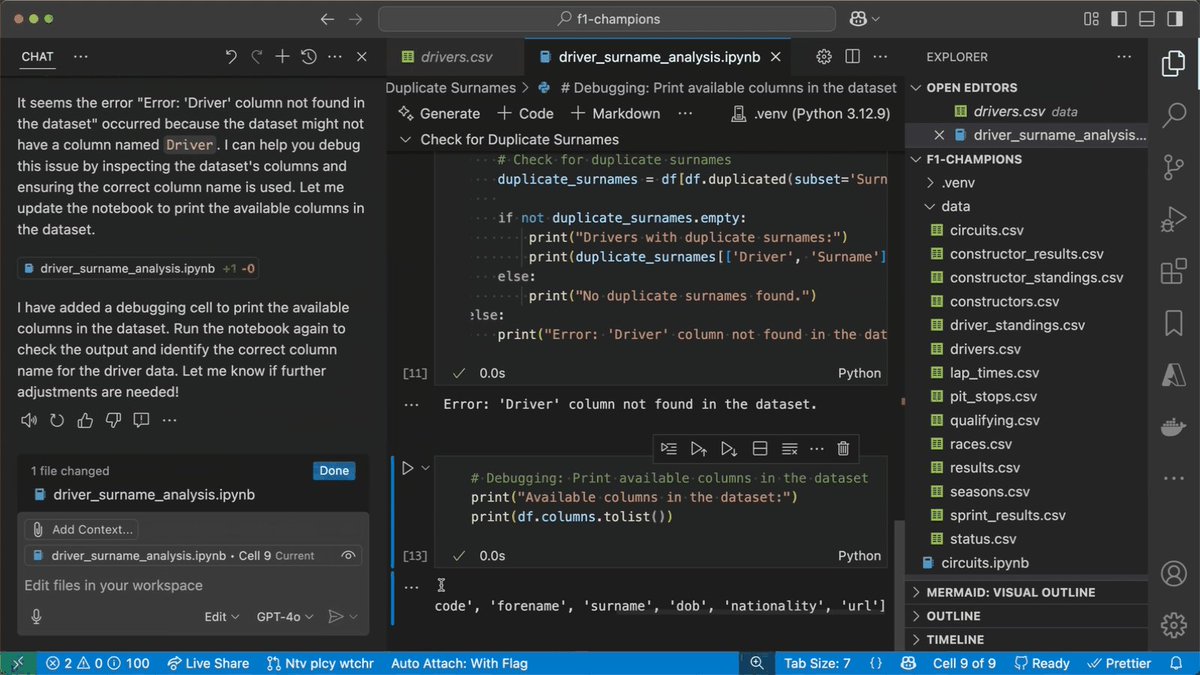1200x675 pixels.
Task: Click Generate in notebook toolbar
Action: click(x=439, y=114)
